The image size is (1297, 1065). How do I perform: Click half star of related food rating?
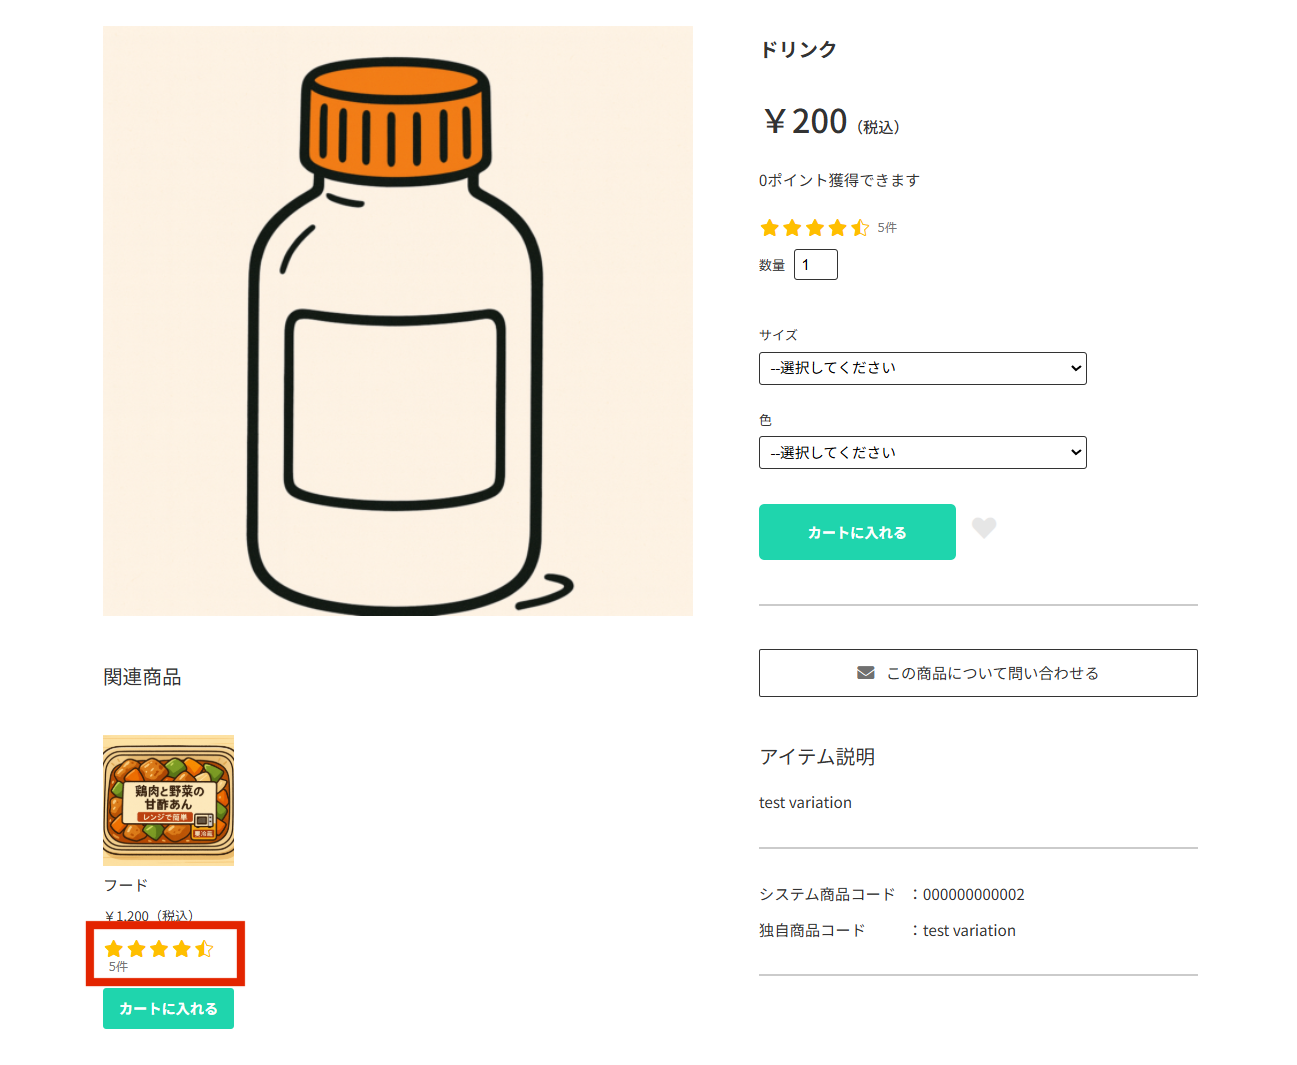[204, 949]
